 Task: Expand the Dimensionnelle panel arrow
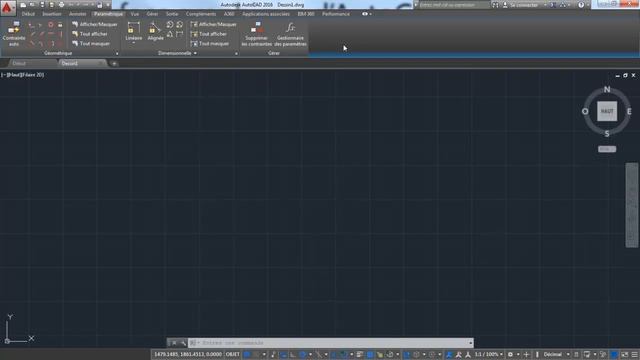click(x=195, y=53)
